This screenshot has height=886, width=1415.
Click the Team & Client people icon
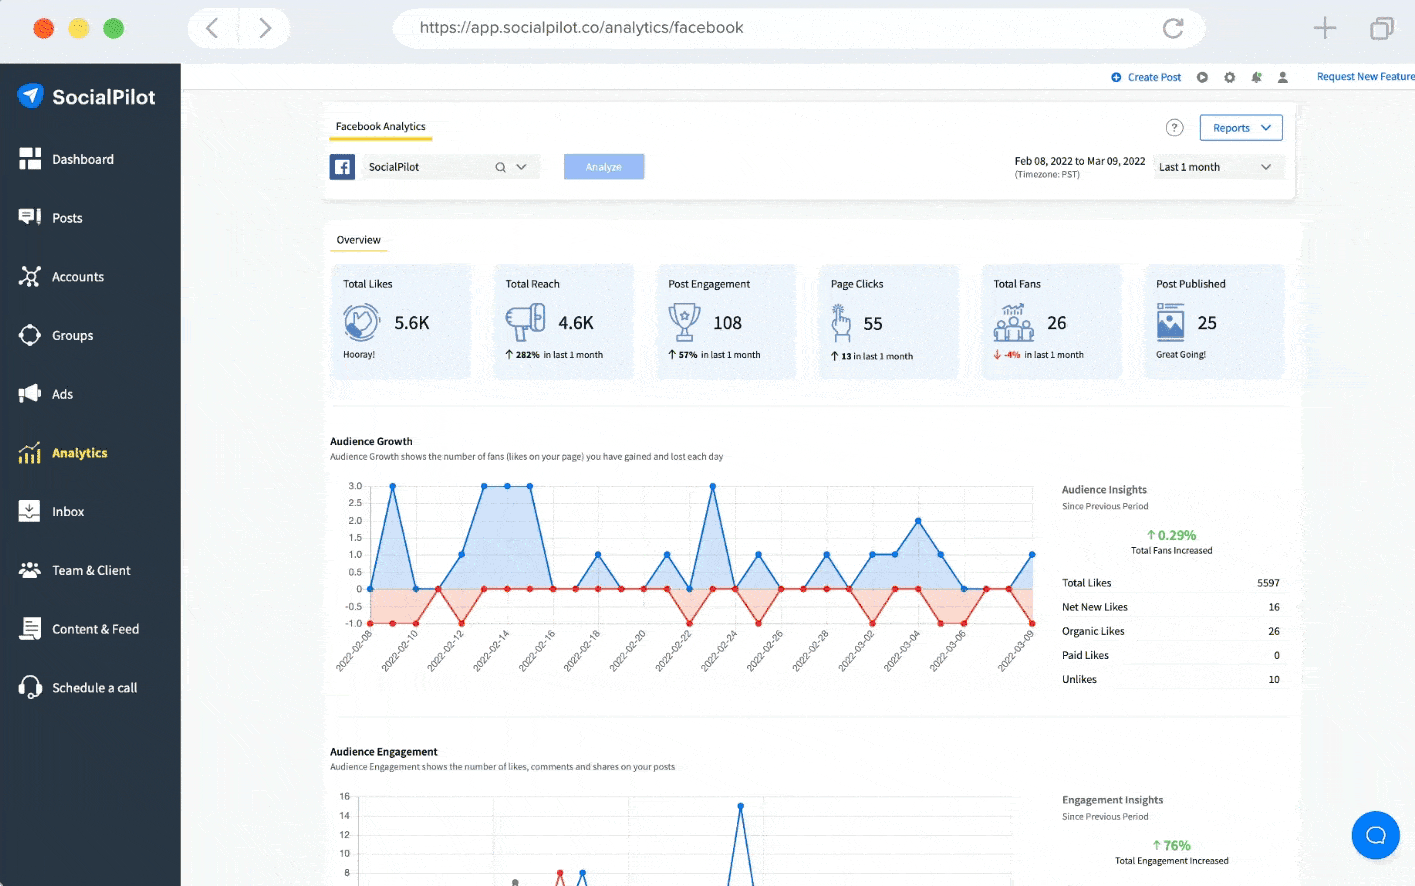[x=30, y=570]
